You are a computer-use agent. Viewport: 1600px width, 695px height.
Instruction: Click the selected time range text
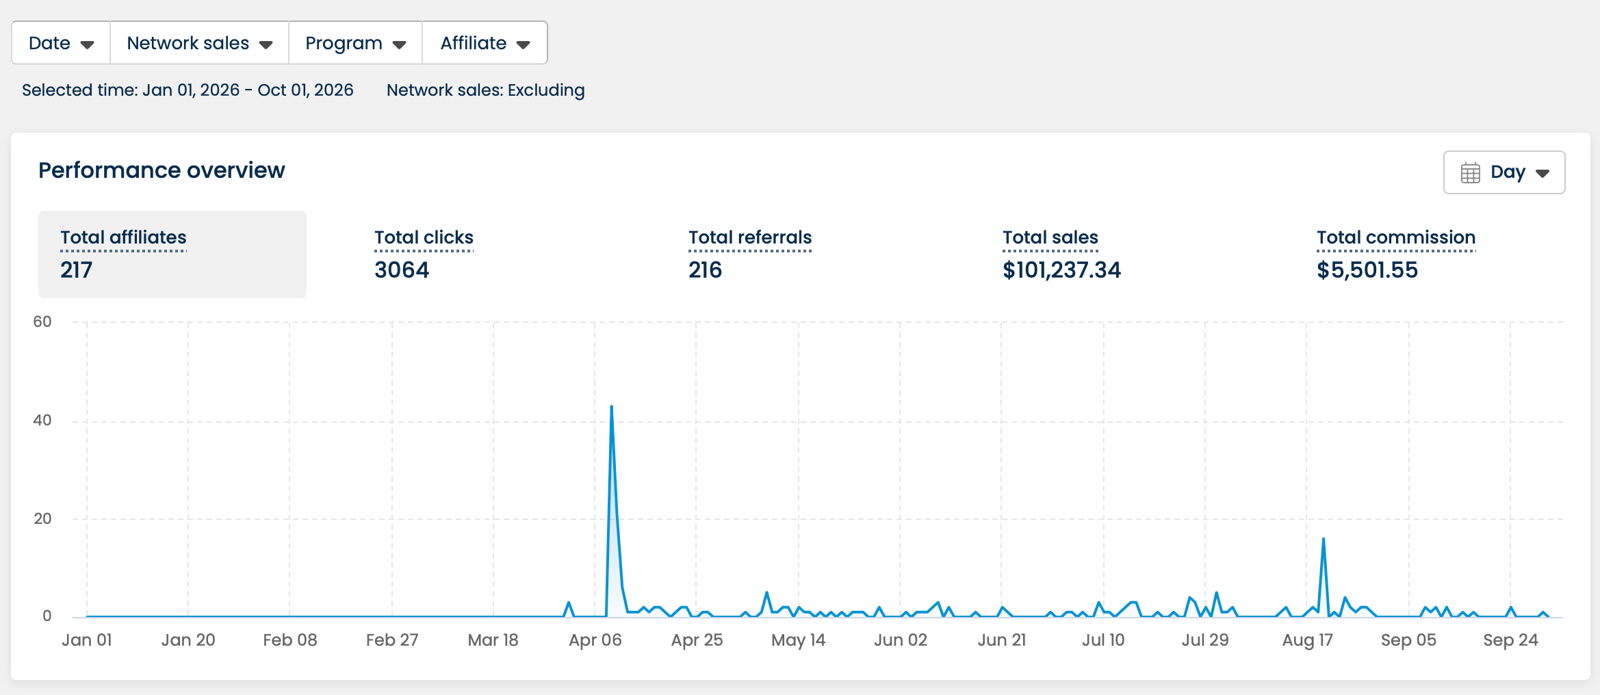[x=188, y=90]
